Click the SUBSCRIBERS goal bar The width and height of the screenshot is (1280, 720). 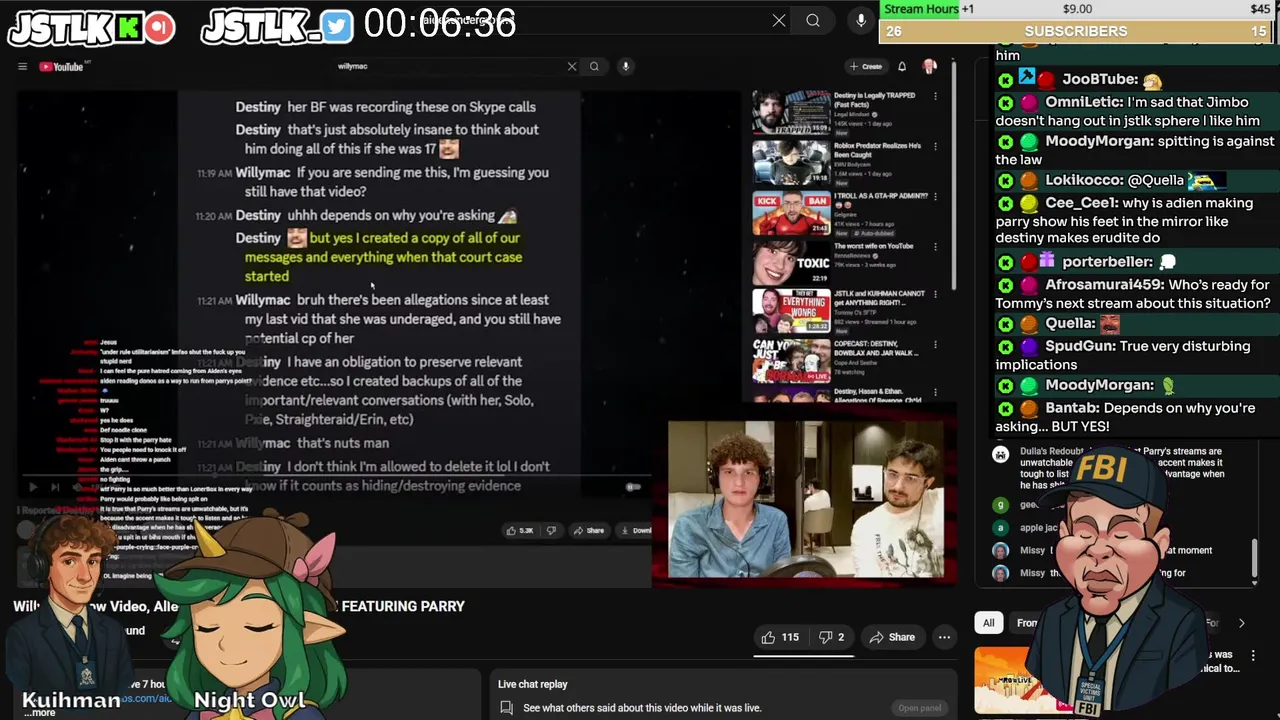1076,31
